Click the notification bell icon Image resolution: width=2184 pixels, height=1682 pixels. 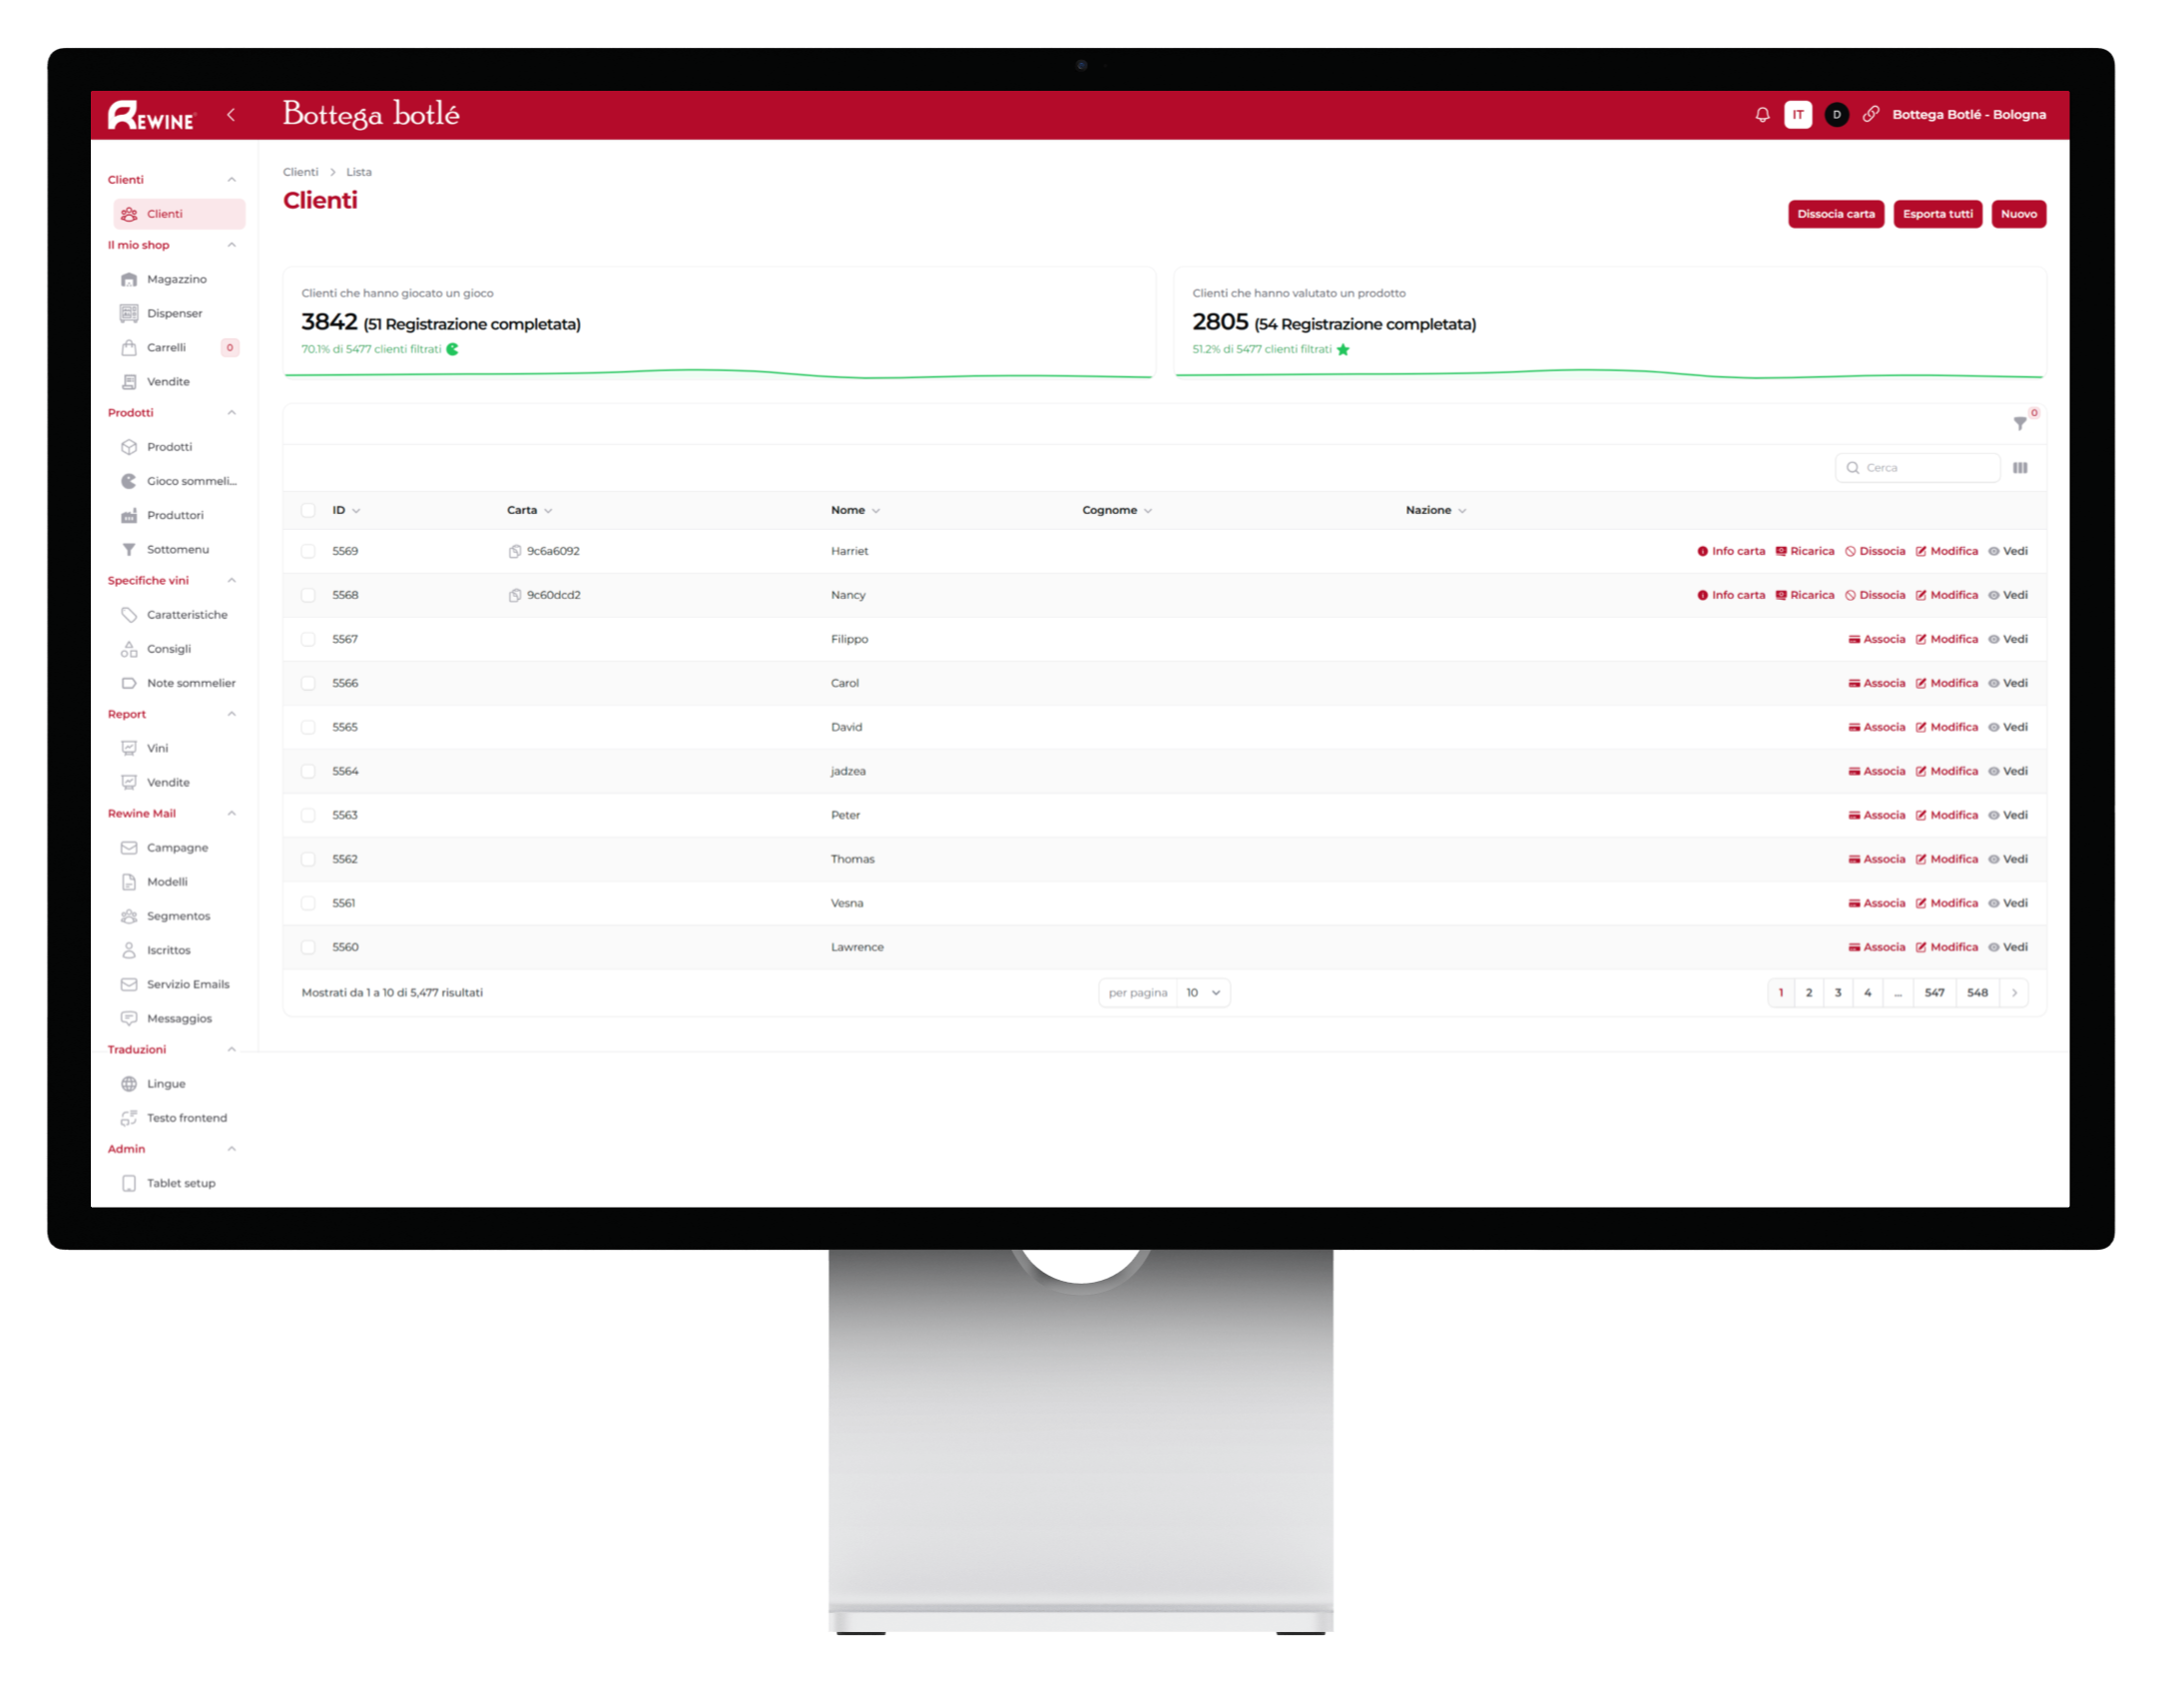(x=1762, y=115)
